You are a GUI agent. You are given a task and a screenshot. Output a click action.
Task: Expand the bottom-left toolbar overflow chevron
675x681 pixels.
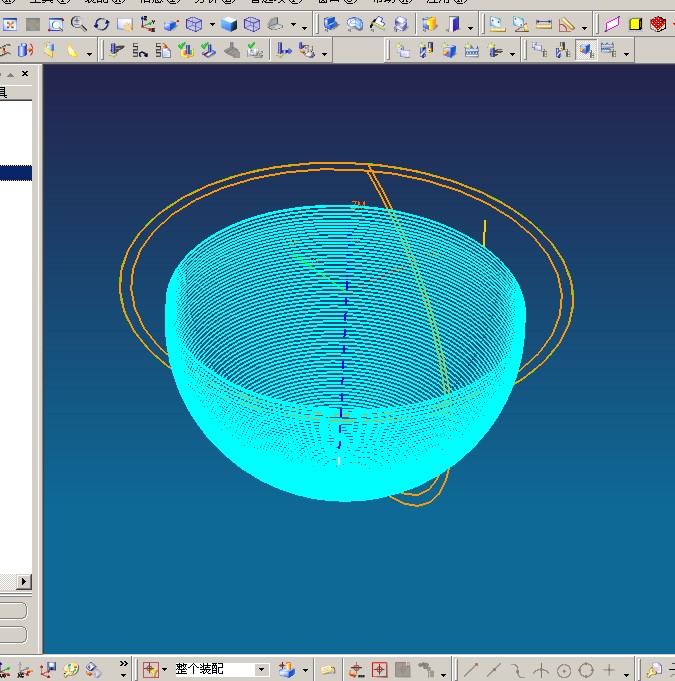point(124,664)
